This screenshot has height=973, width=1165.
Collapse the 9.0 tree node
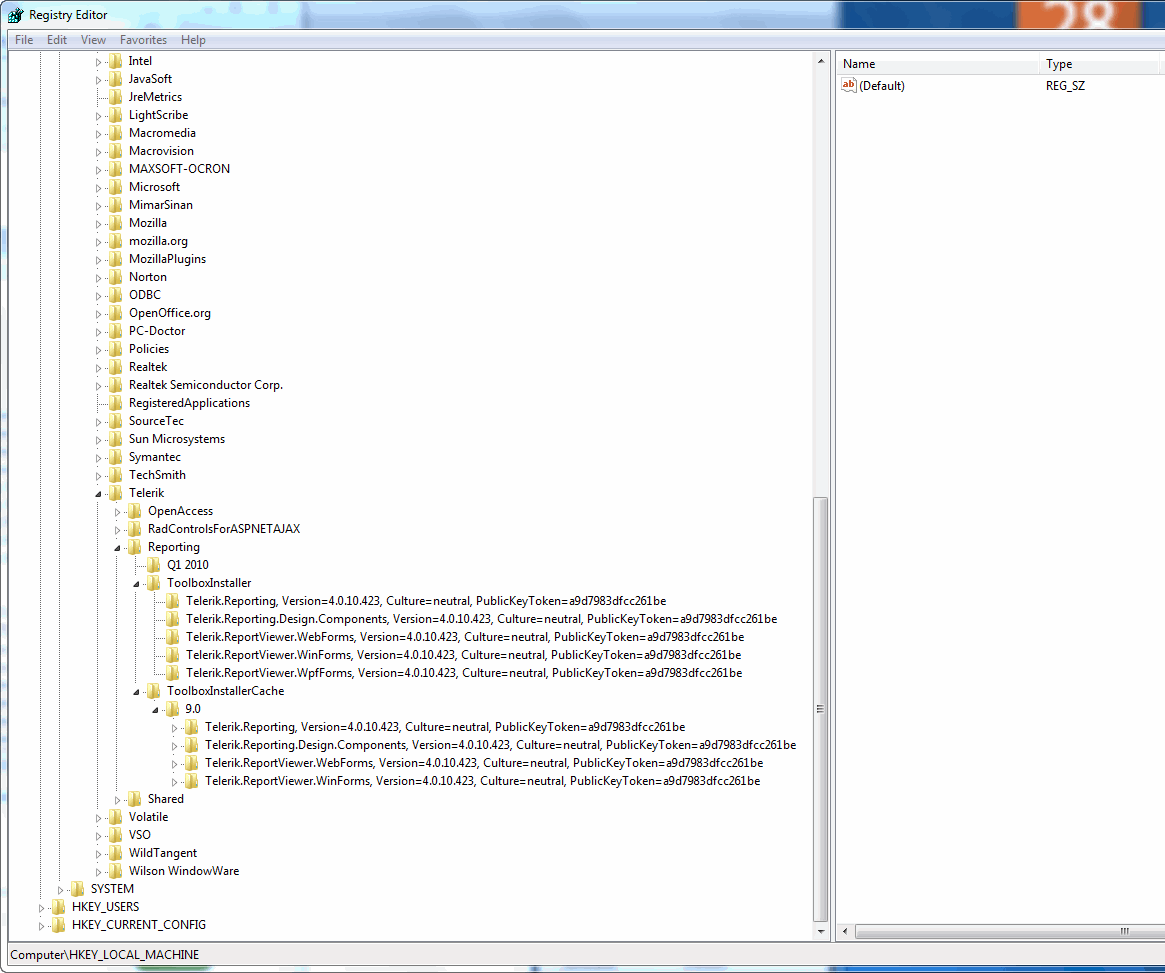point(156,710)
